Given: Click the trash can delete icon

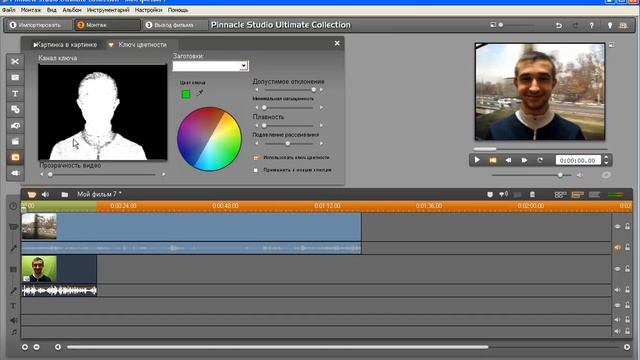Looking at the screenshot, I should coord(532,195).
